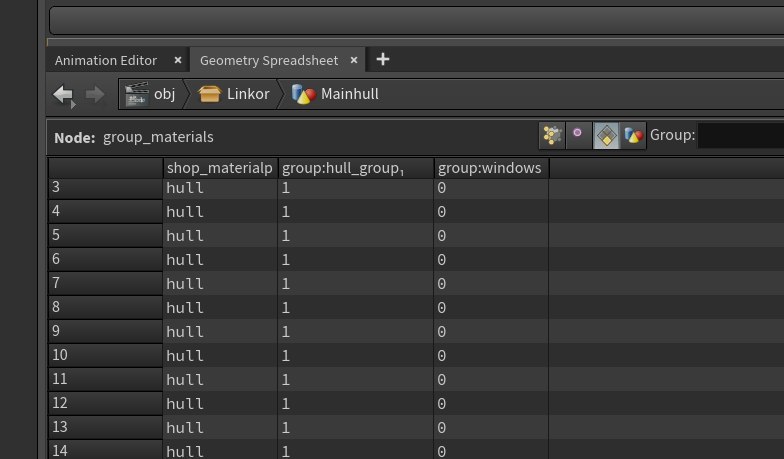Open the obj level in path
784x459 pixels.
(150, 94)
